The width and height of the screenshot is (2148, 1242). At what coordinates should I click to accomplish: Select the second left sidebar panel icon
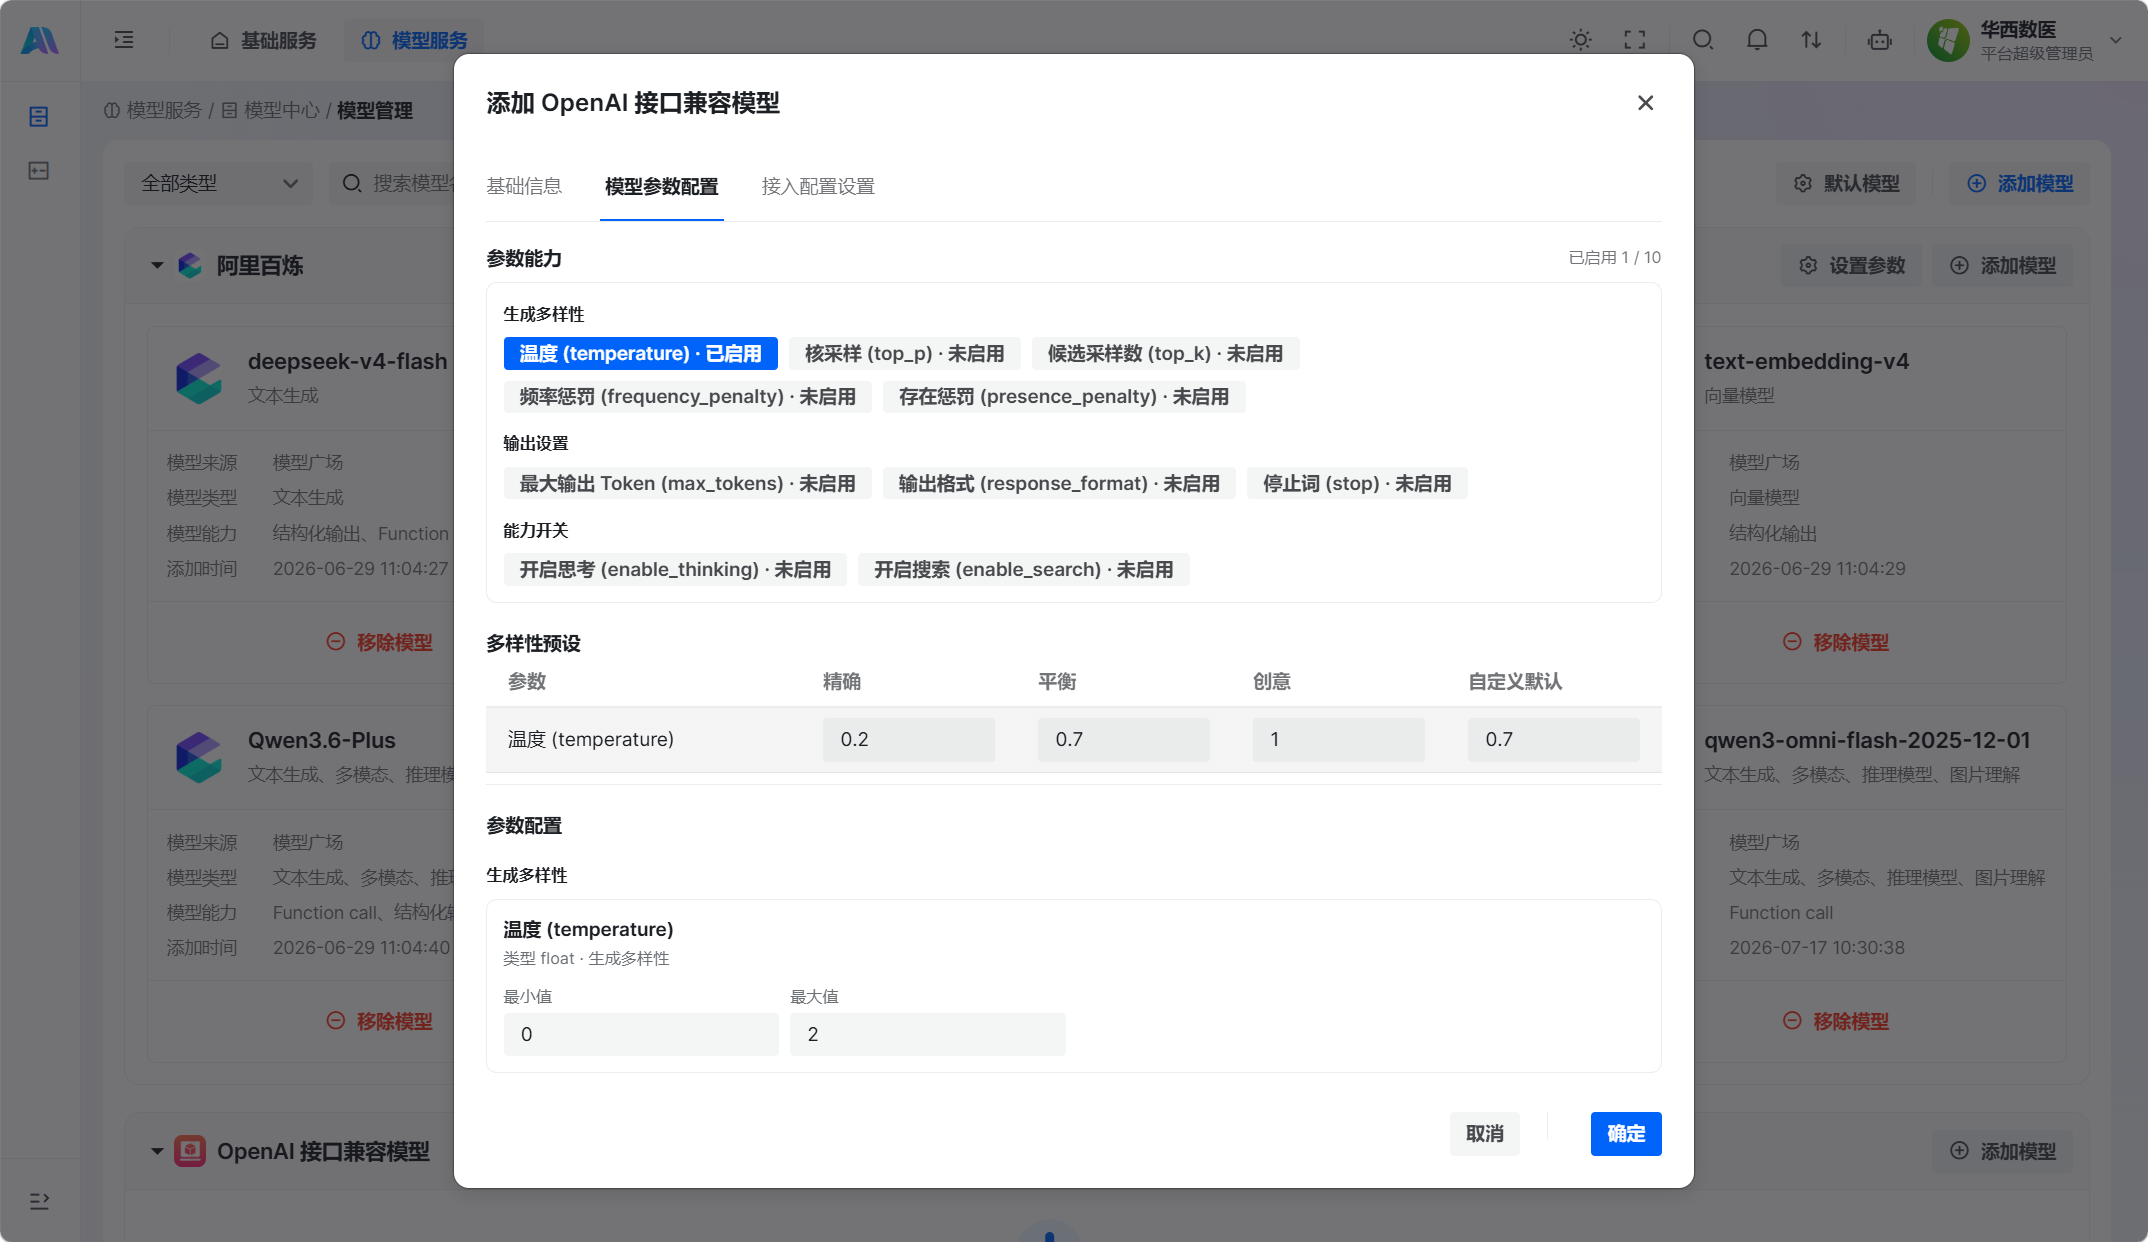[39, 171]
